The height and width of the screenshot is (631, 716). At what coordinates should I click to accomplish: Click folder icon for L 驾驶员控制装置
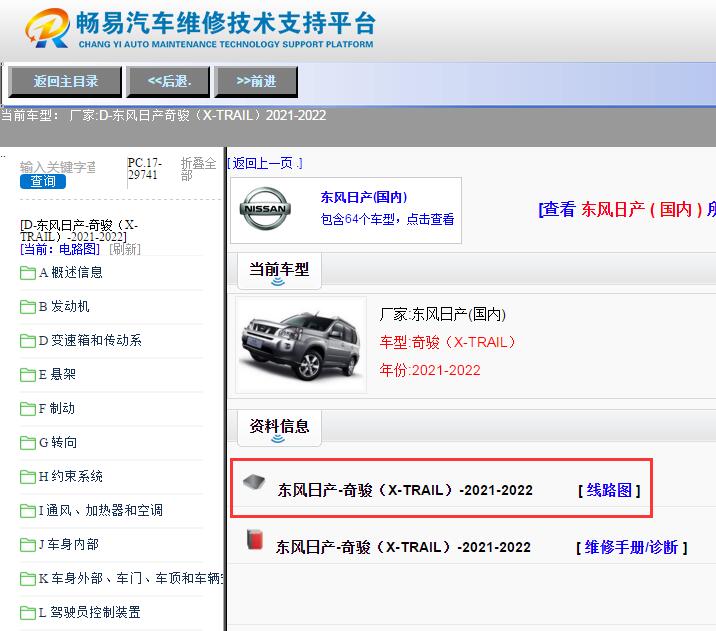pos(28,612)
